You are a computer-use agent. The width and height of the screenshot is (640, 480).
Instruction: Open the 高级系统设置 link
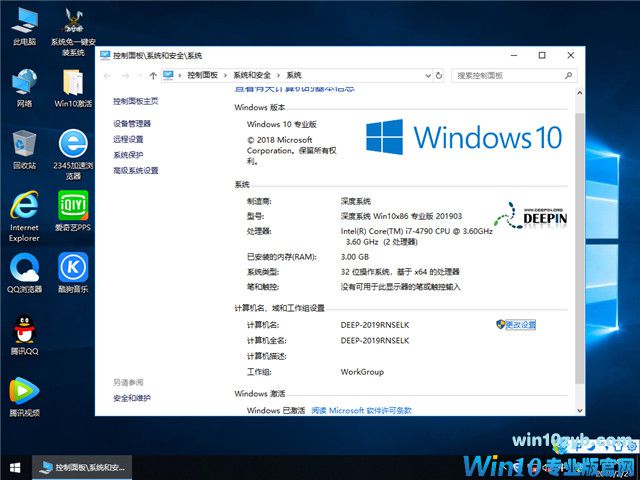[136, 171]
